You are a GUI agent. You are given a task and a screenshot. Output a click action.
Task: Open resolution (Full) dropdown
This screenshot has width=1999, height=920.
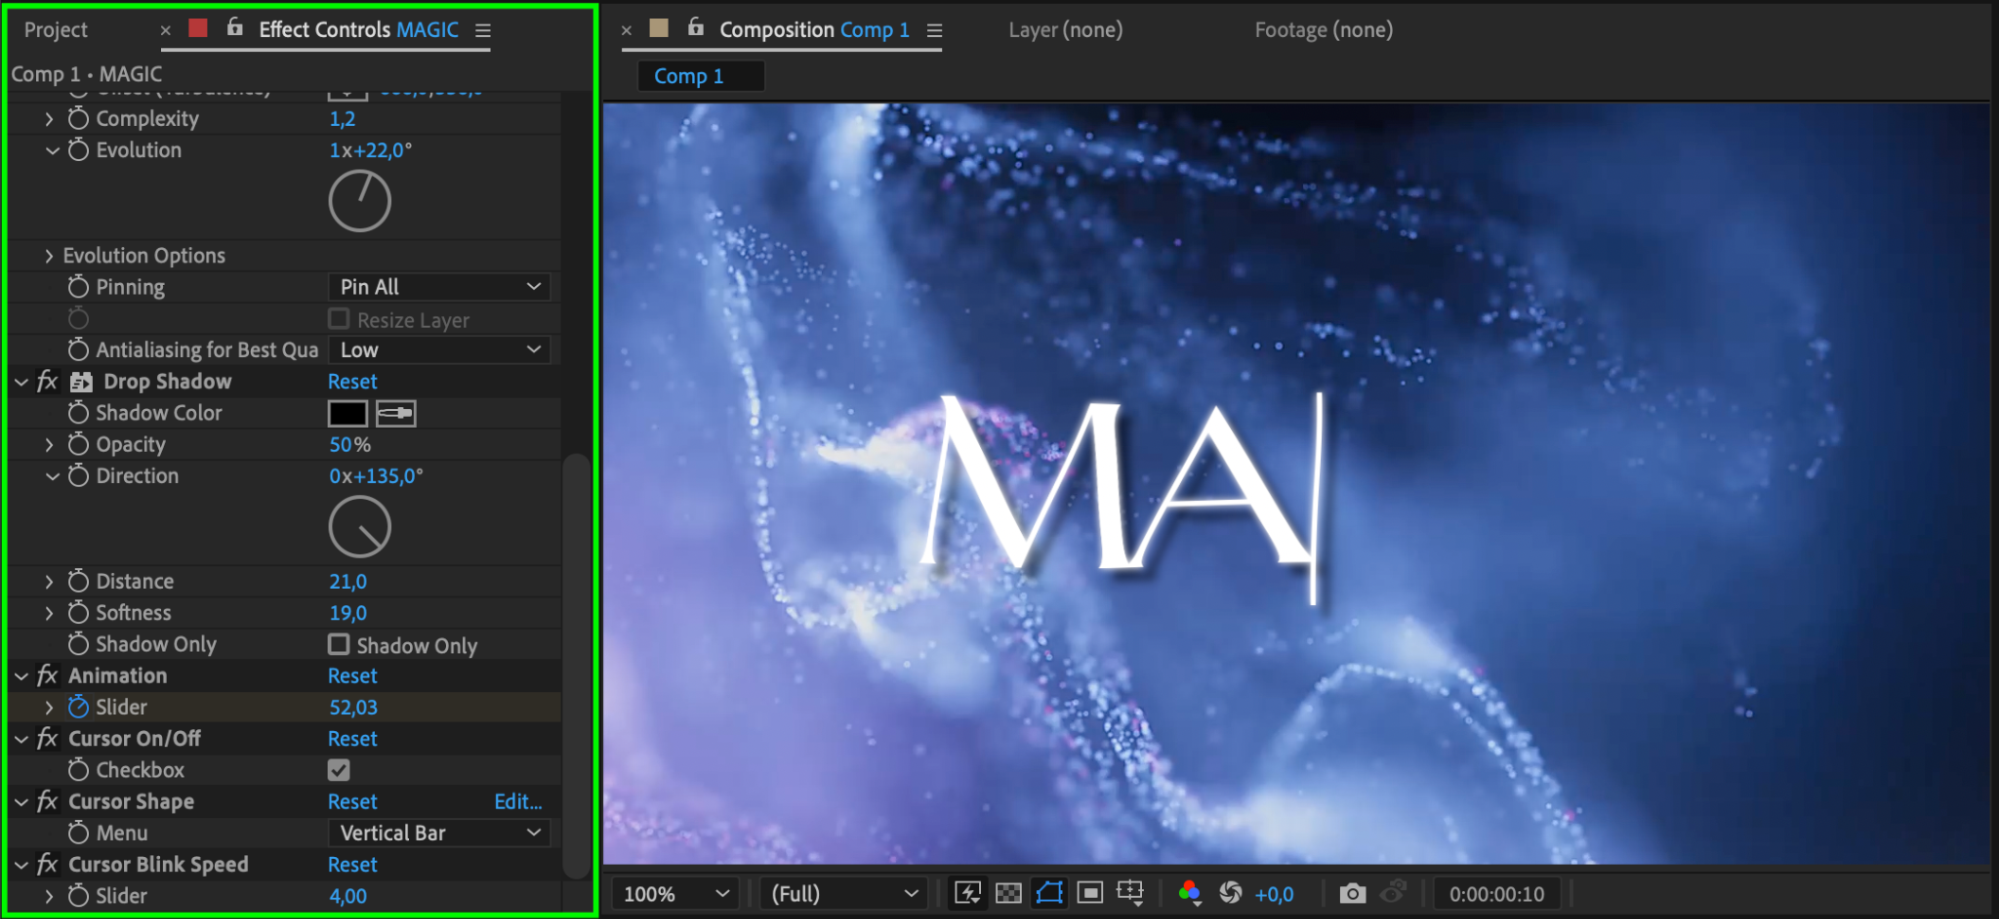[x=843, y=894]
